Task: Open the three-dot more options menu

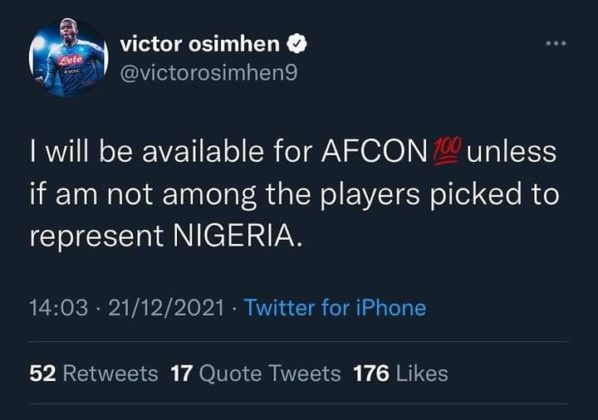Action: (556, 43)
